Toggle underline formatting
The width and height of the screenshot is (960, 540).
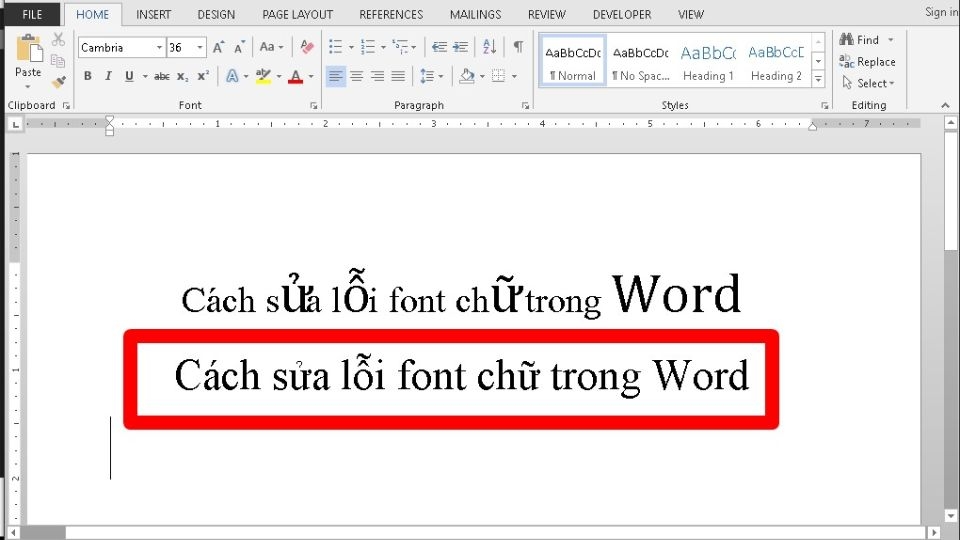point(129,77)
